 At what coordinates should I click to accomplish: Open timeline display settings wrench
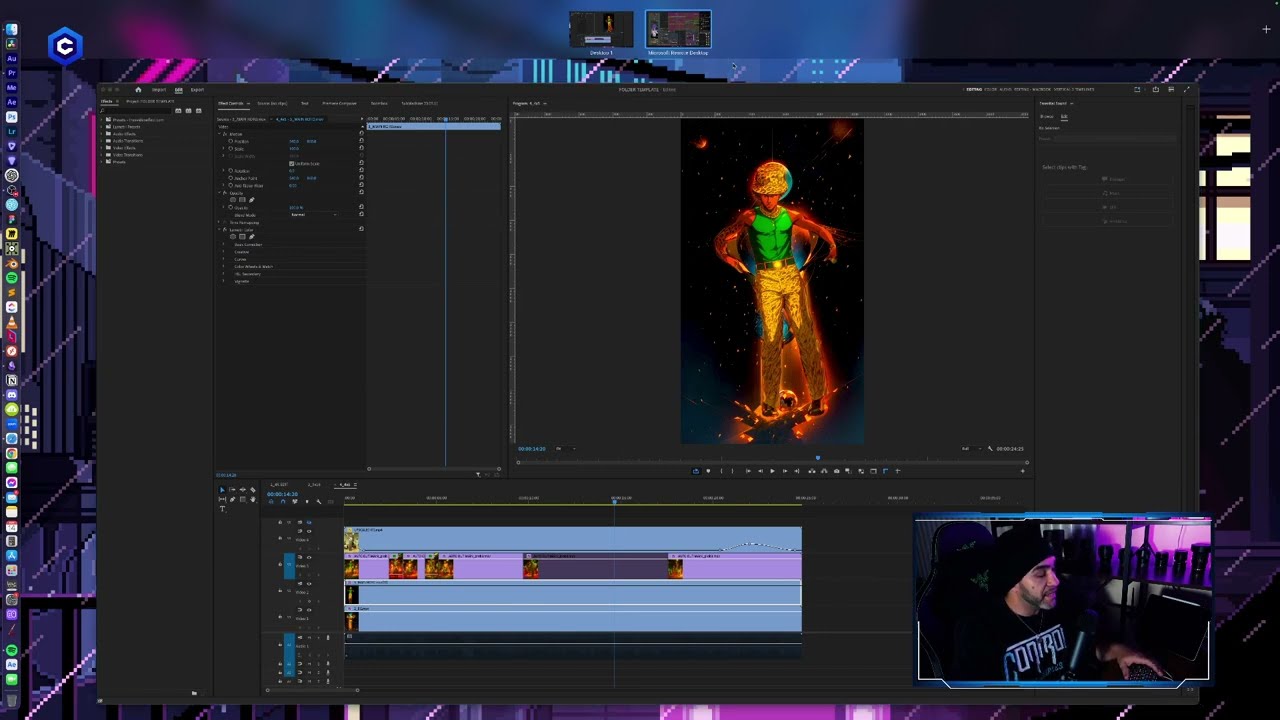319,502
